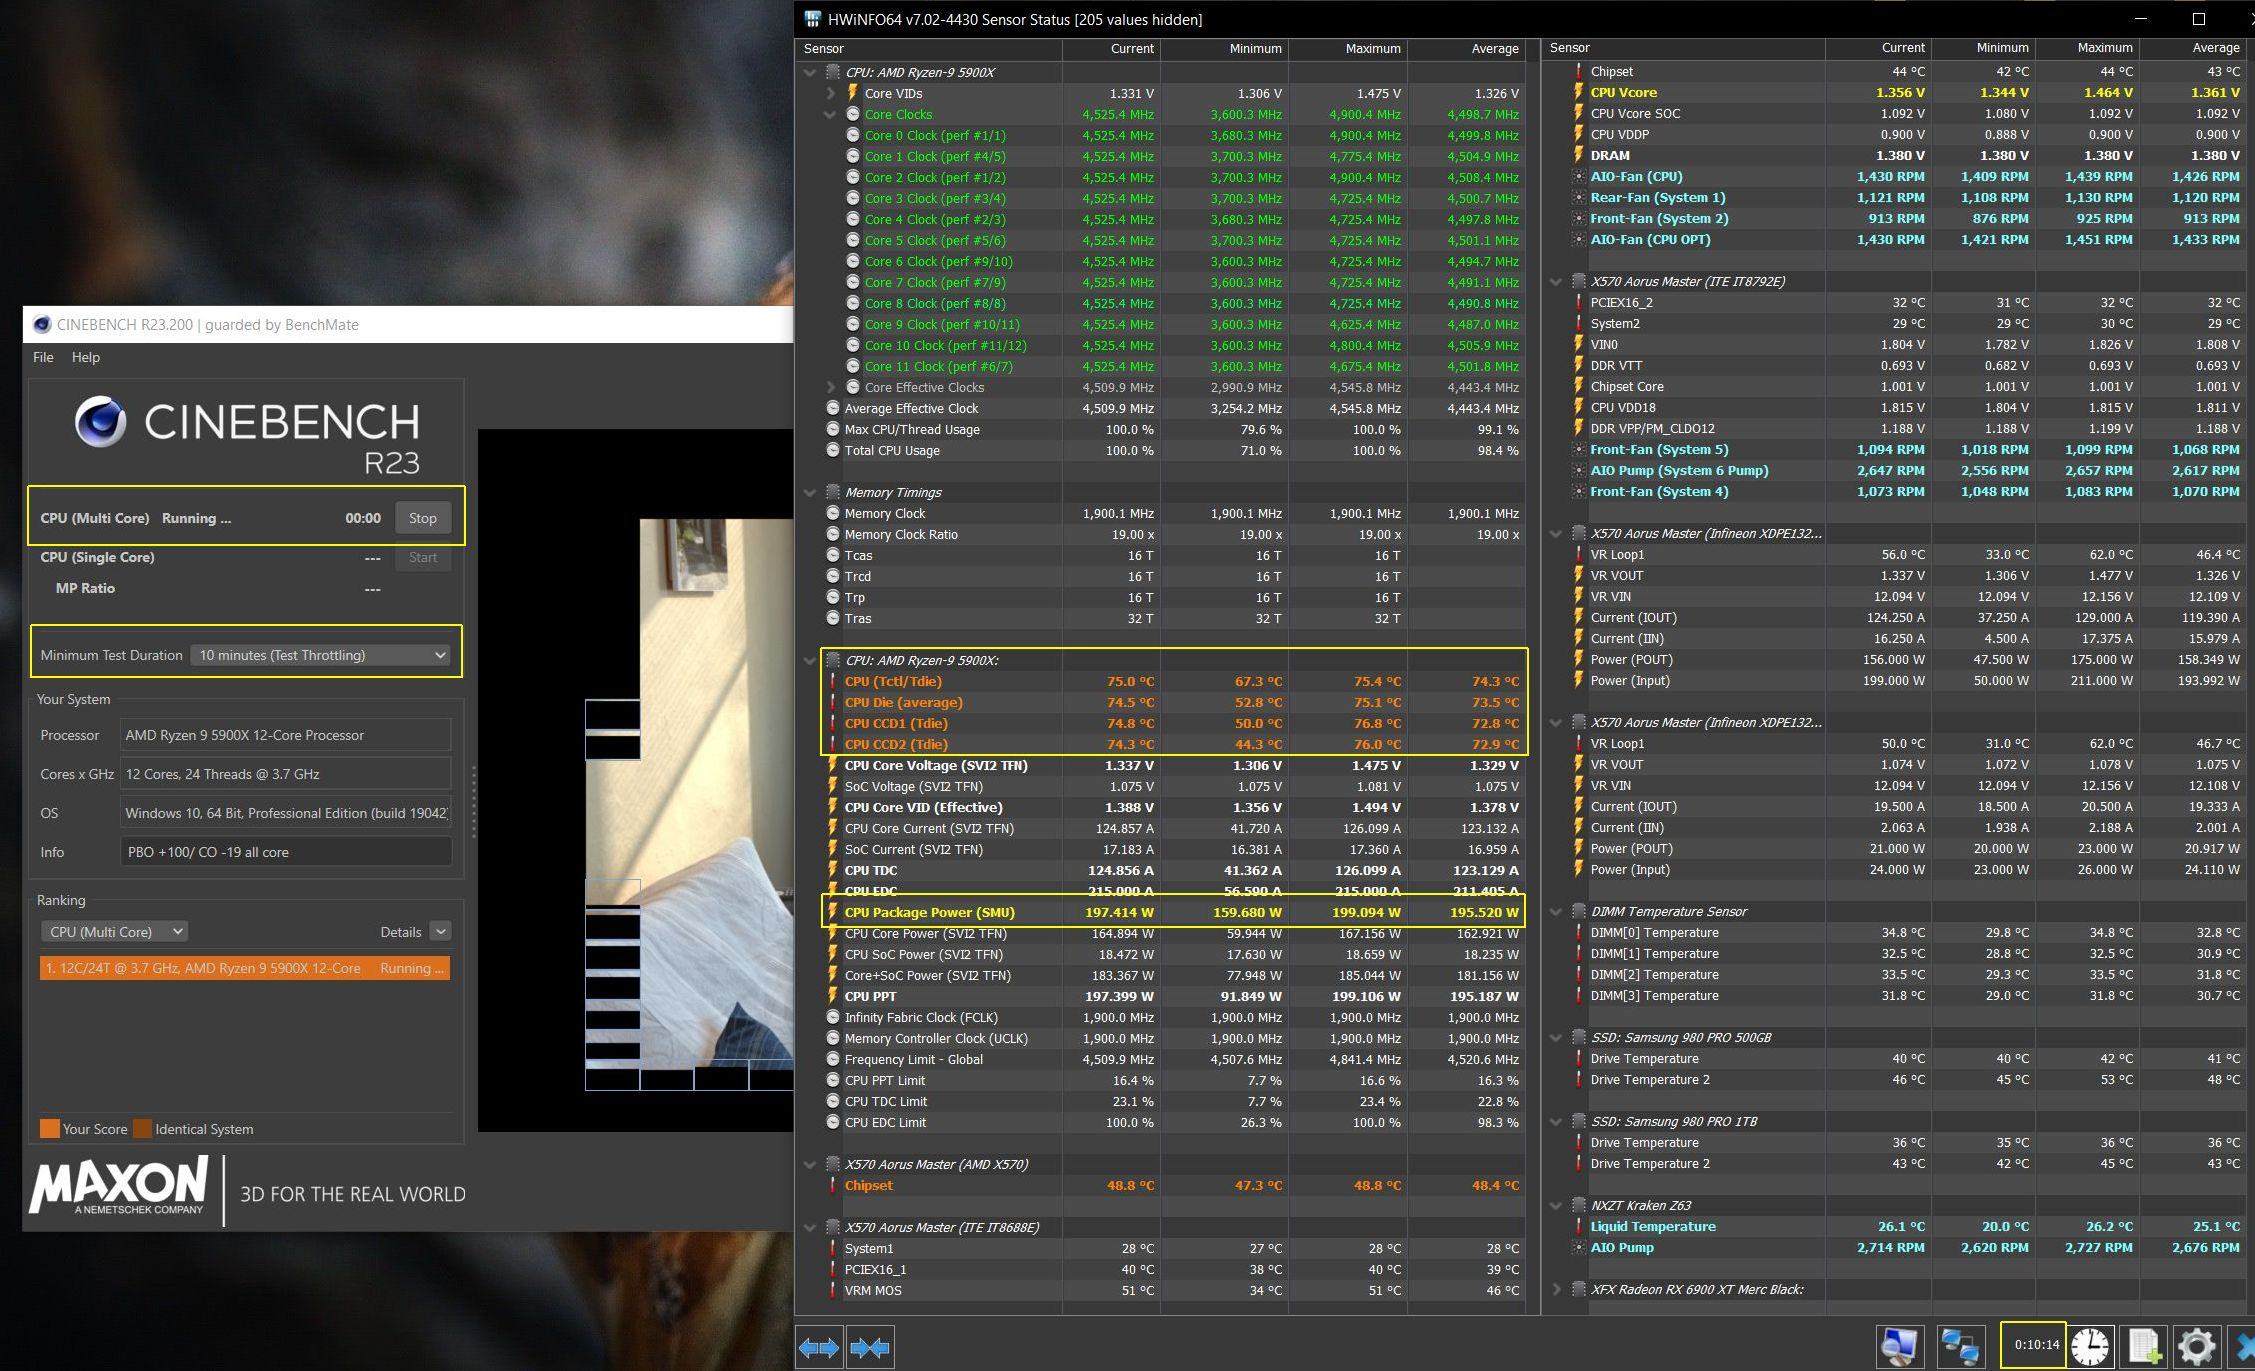
Task: Select the CPU EDC Limit row
Action: coord(1161,1122)
